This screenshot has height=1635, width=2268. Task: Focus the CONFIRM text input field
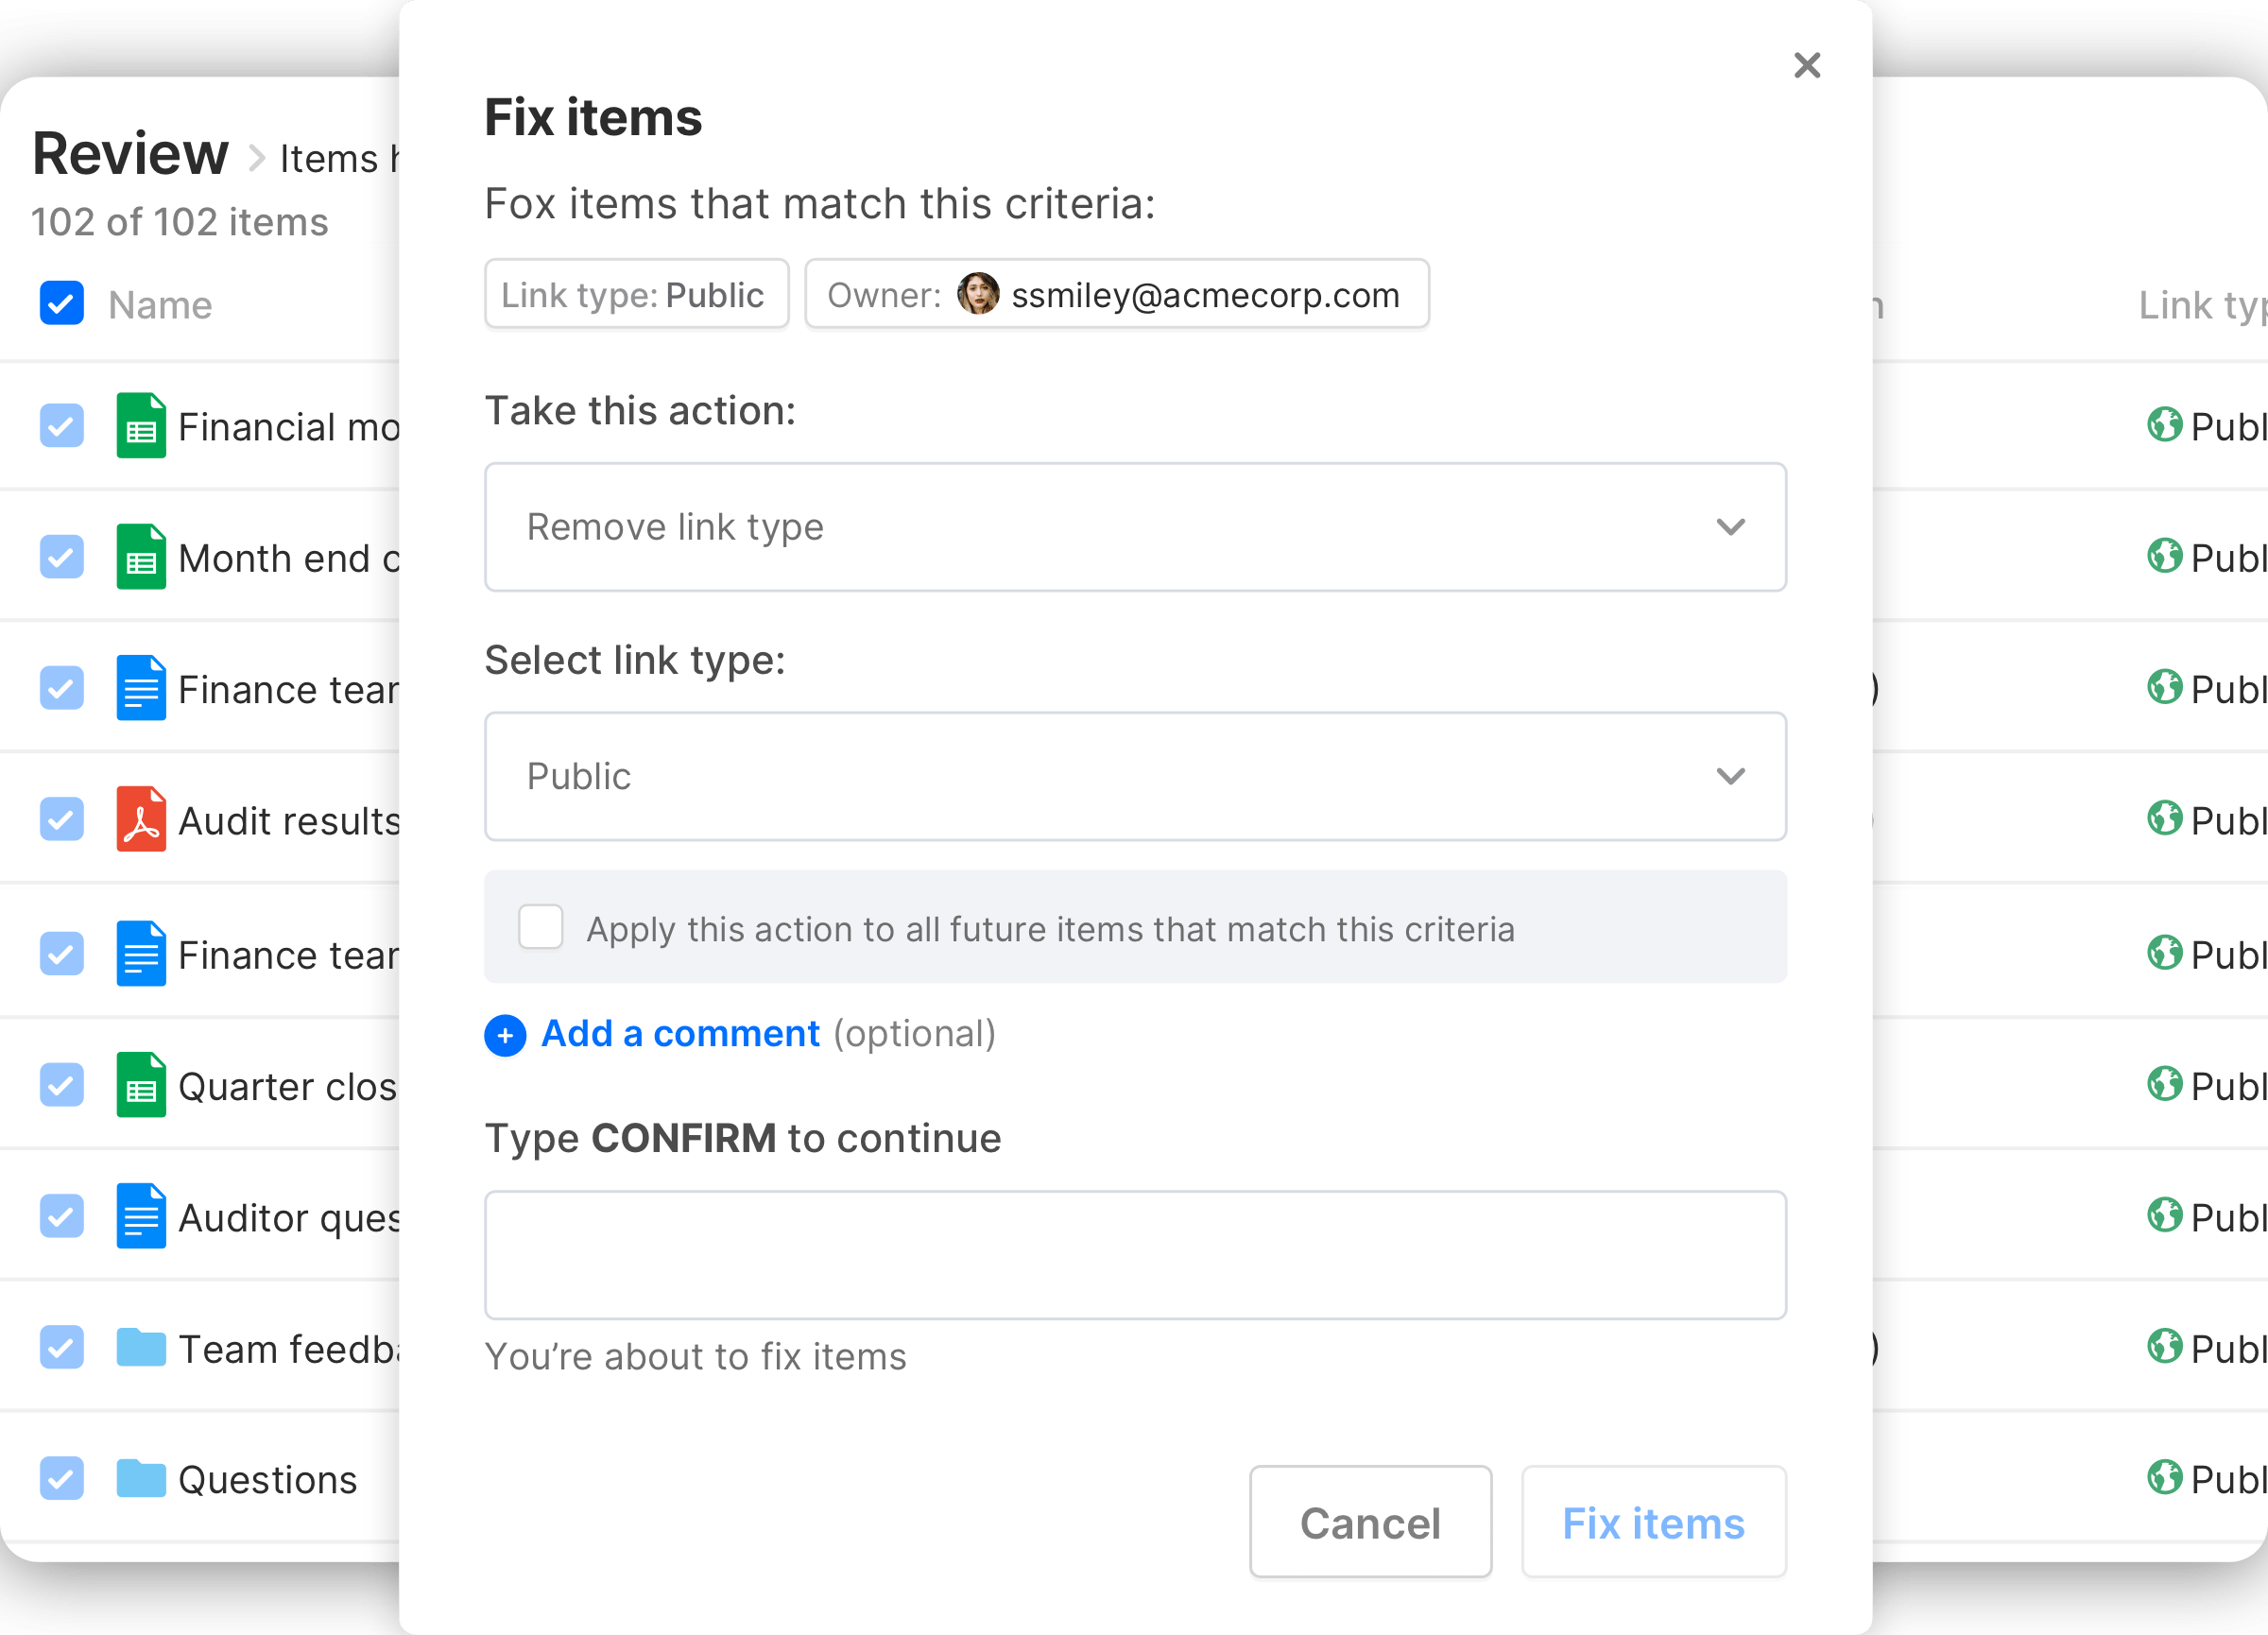pyautogui.click(x=1135, y=1254)
